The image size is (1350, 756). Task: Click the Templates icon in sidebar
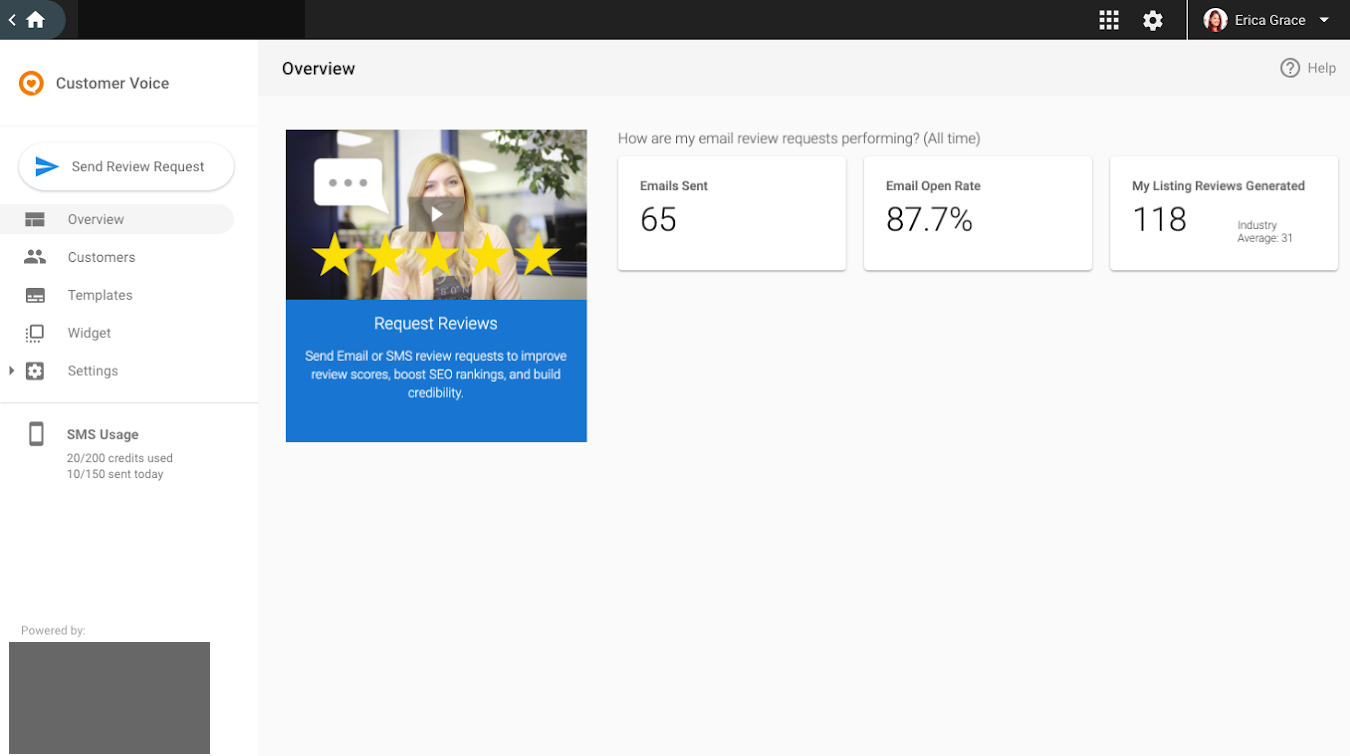[x=35, y=296]
